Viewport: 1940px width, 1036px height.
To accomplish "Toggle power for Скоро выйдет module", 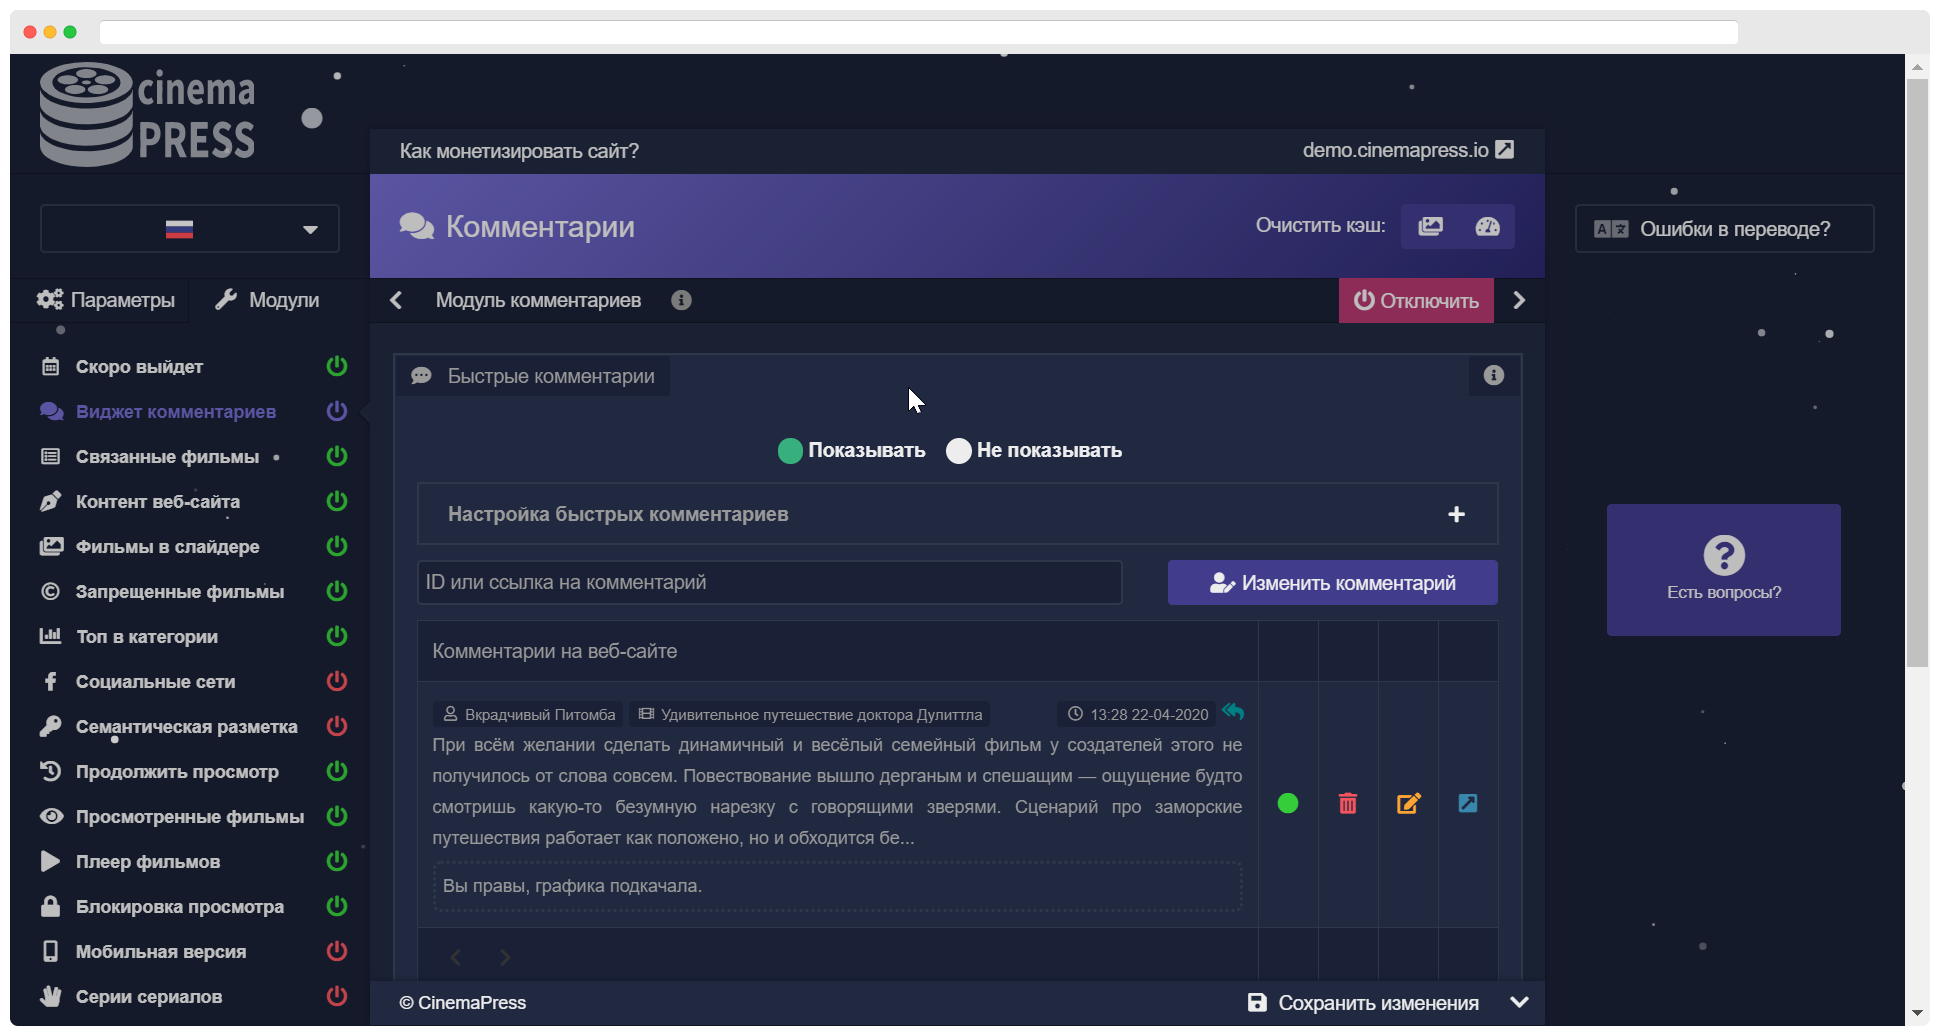I will (x=337, y=366).
